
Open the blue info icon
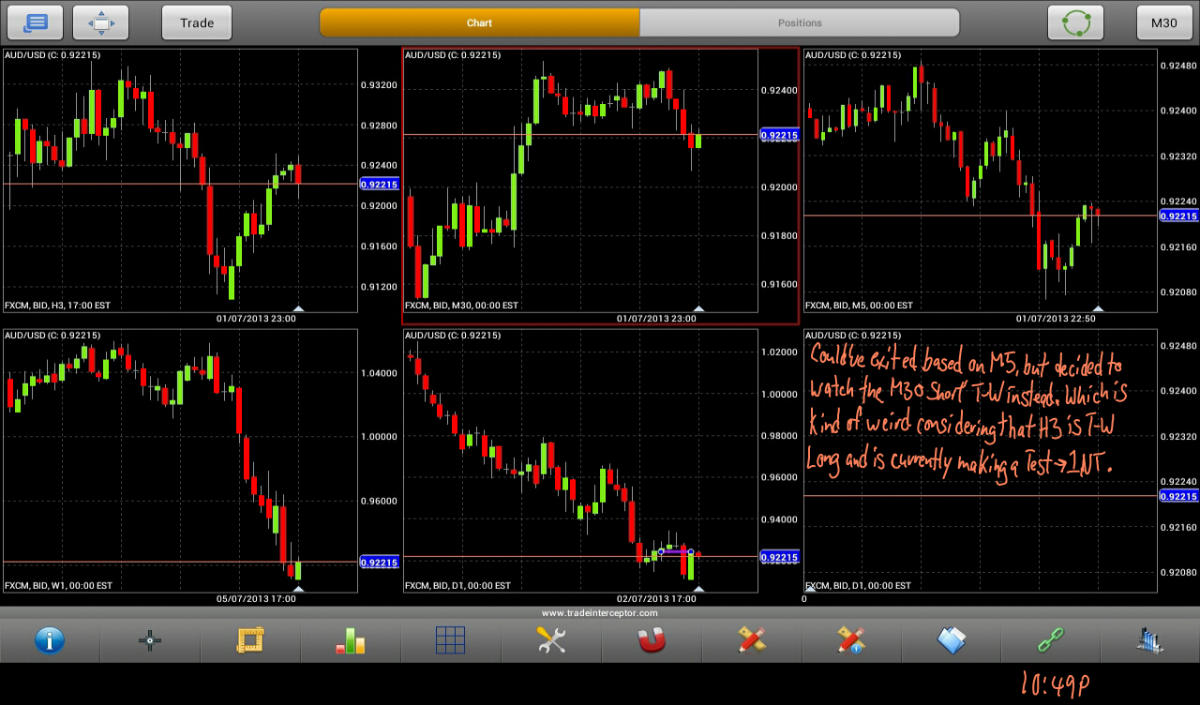coord(49,640)
